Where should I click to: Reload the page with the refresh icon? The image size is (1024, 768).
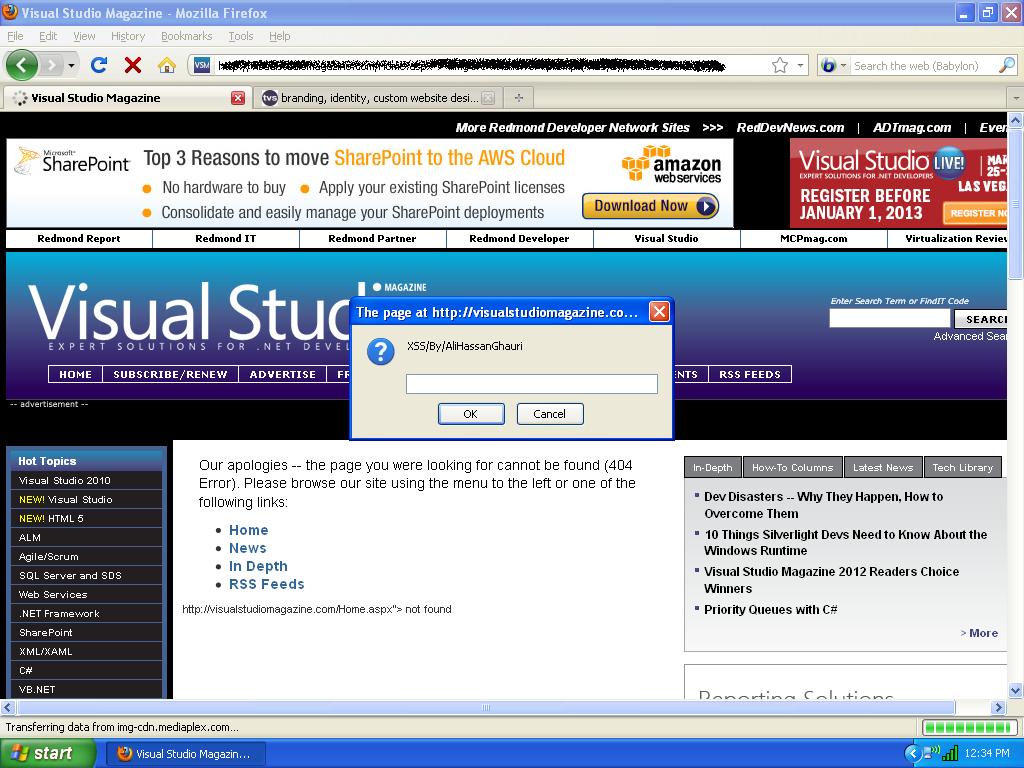pyautogui.click(x=99, y=65)
